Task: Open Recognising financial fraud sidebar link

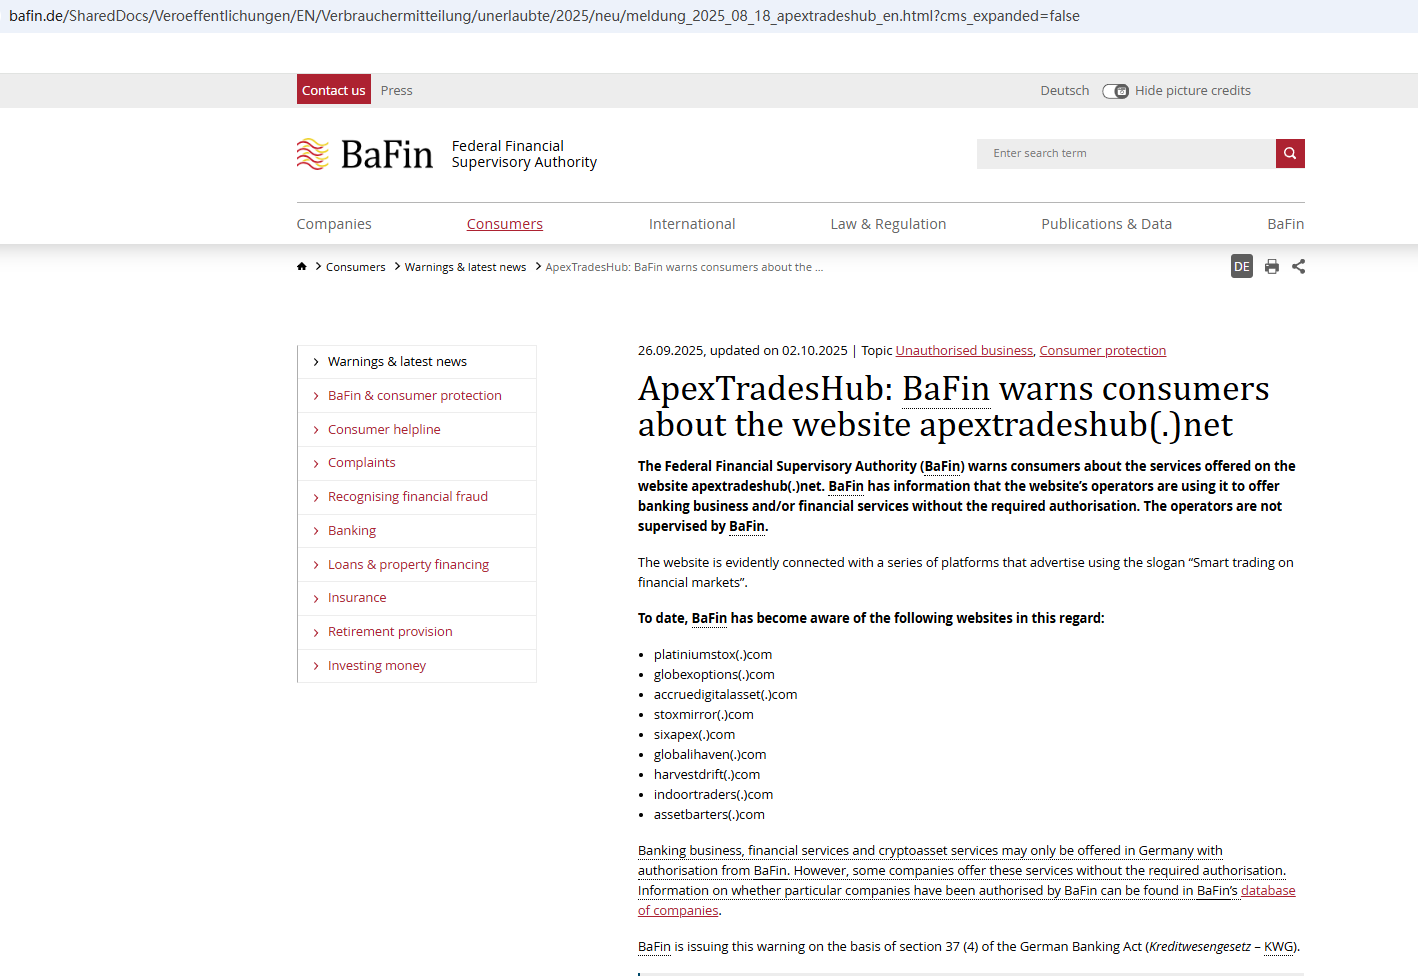Action: tap(408, 497)
